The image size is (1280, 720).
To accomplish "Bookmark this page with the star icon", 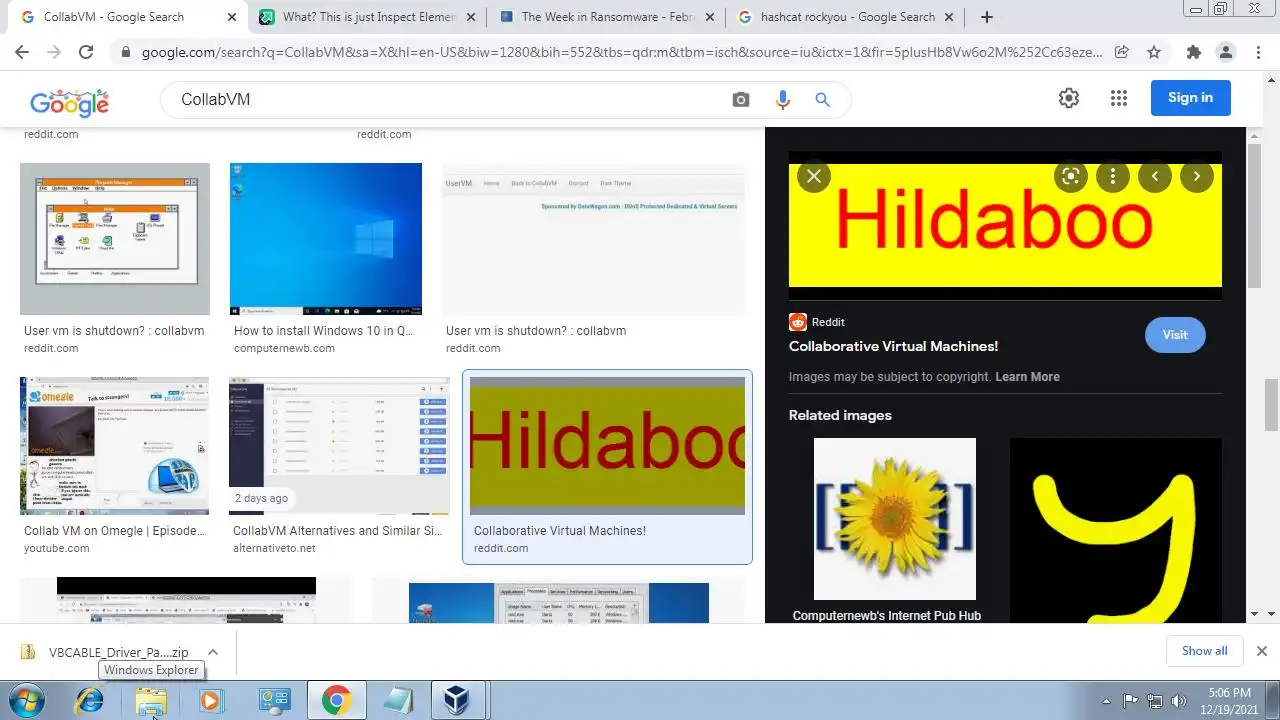I will pyautogui.click(x=1154, y=52).
